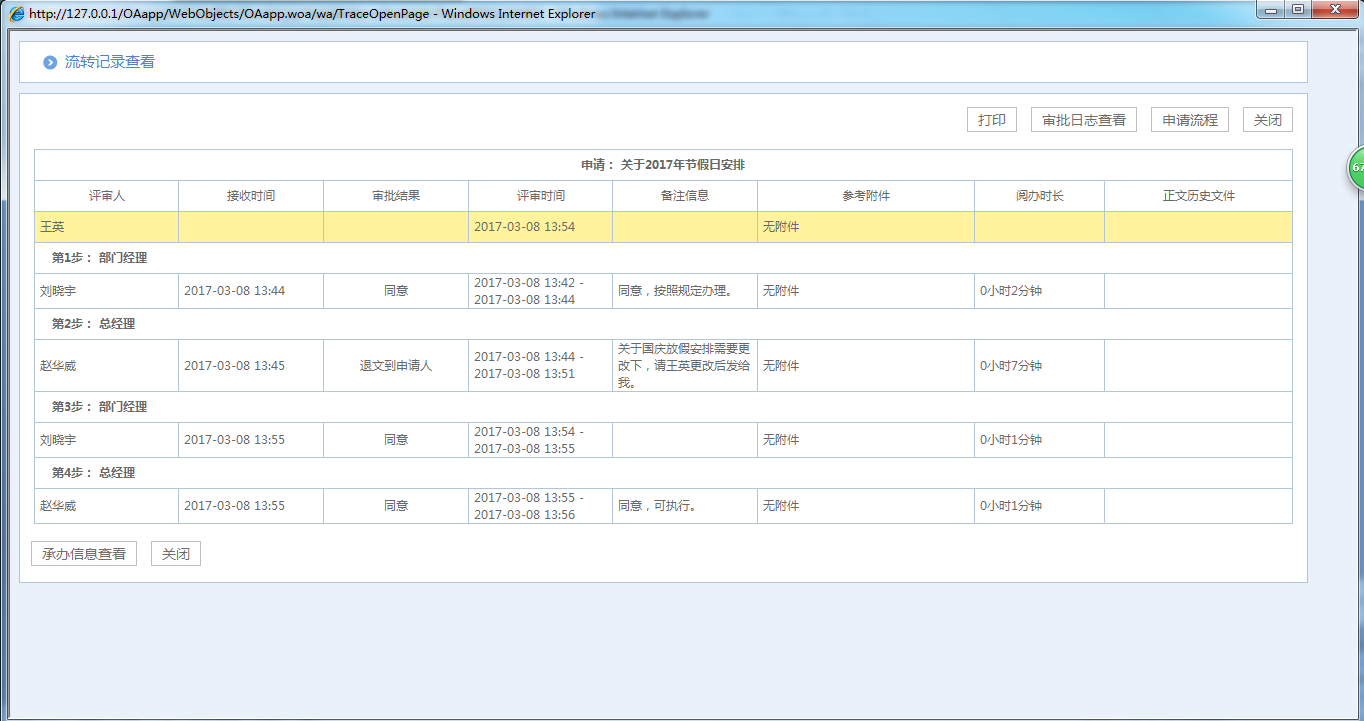This screenshot has height=721, width=1364.
Task: Click the blue arrow icon beside 流转记录查看
Action: pyautogui.click(x=50, y=62)
